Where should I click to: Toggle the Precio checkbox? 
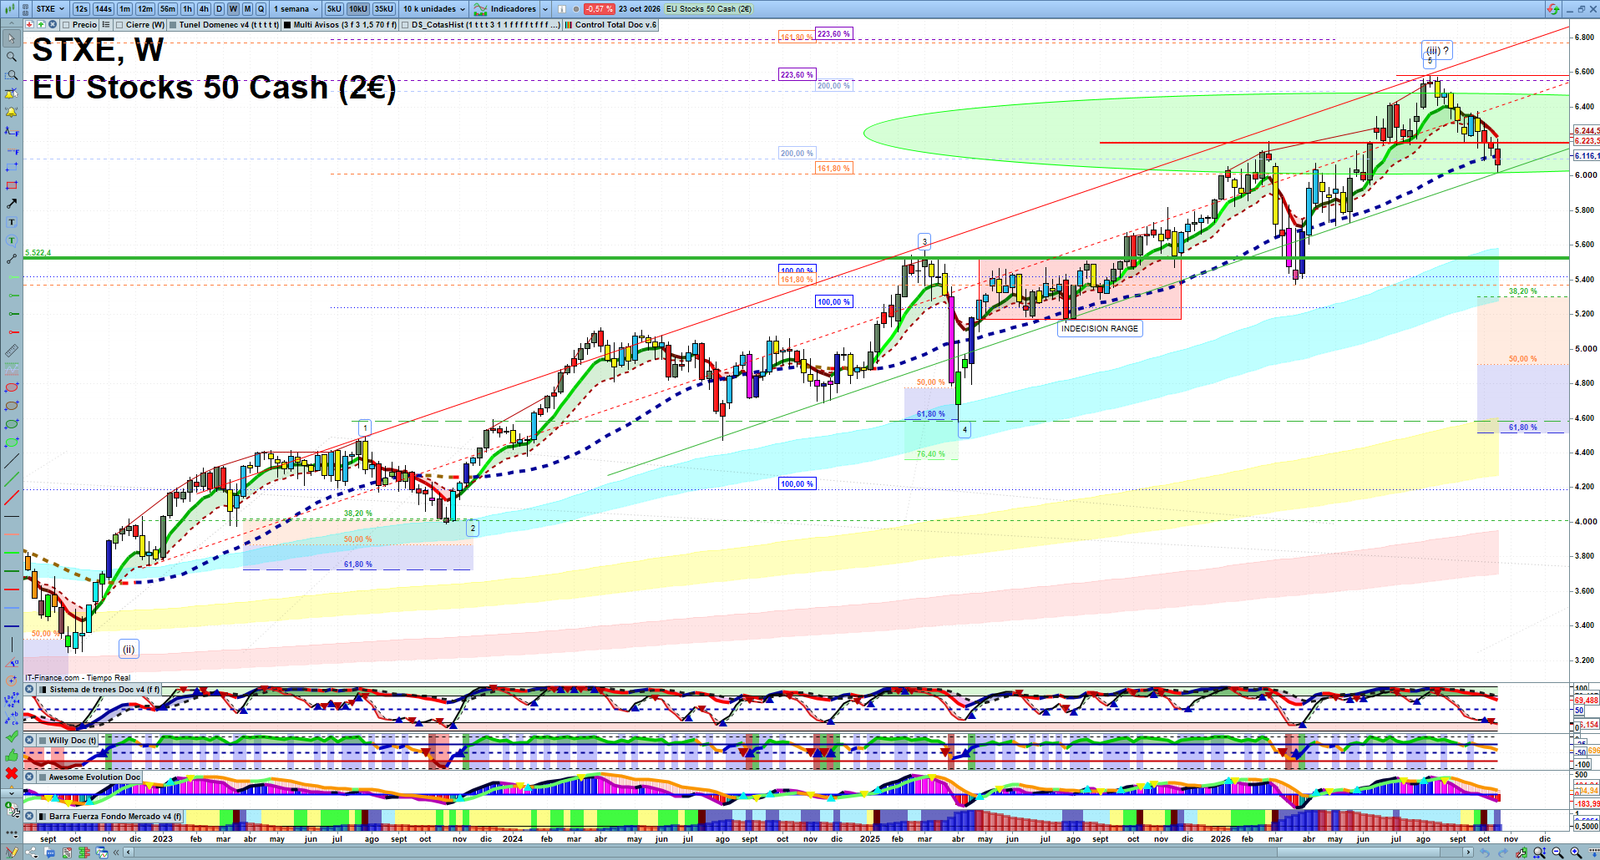[66, 25]
